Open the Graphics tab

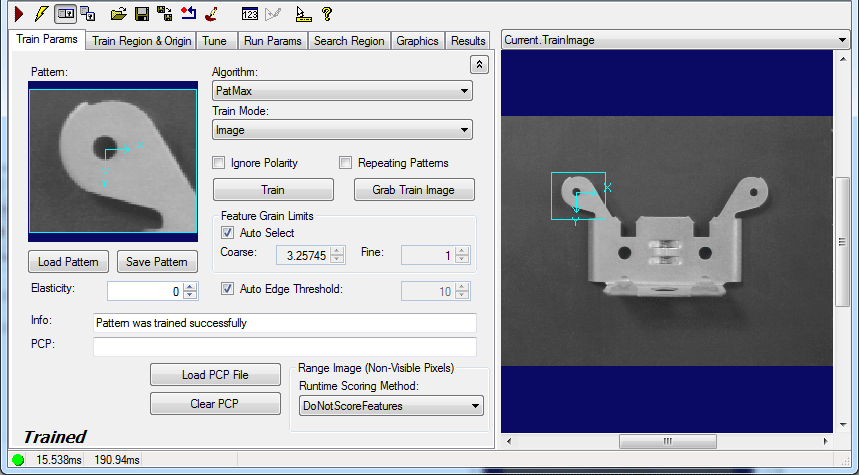[417, 41]
